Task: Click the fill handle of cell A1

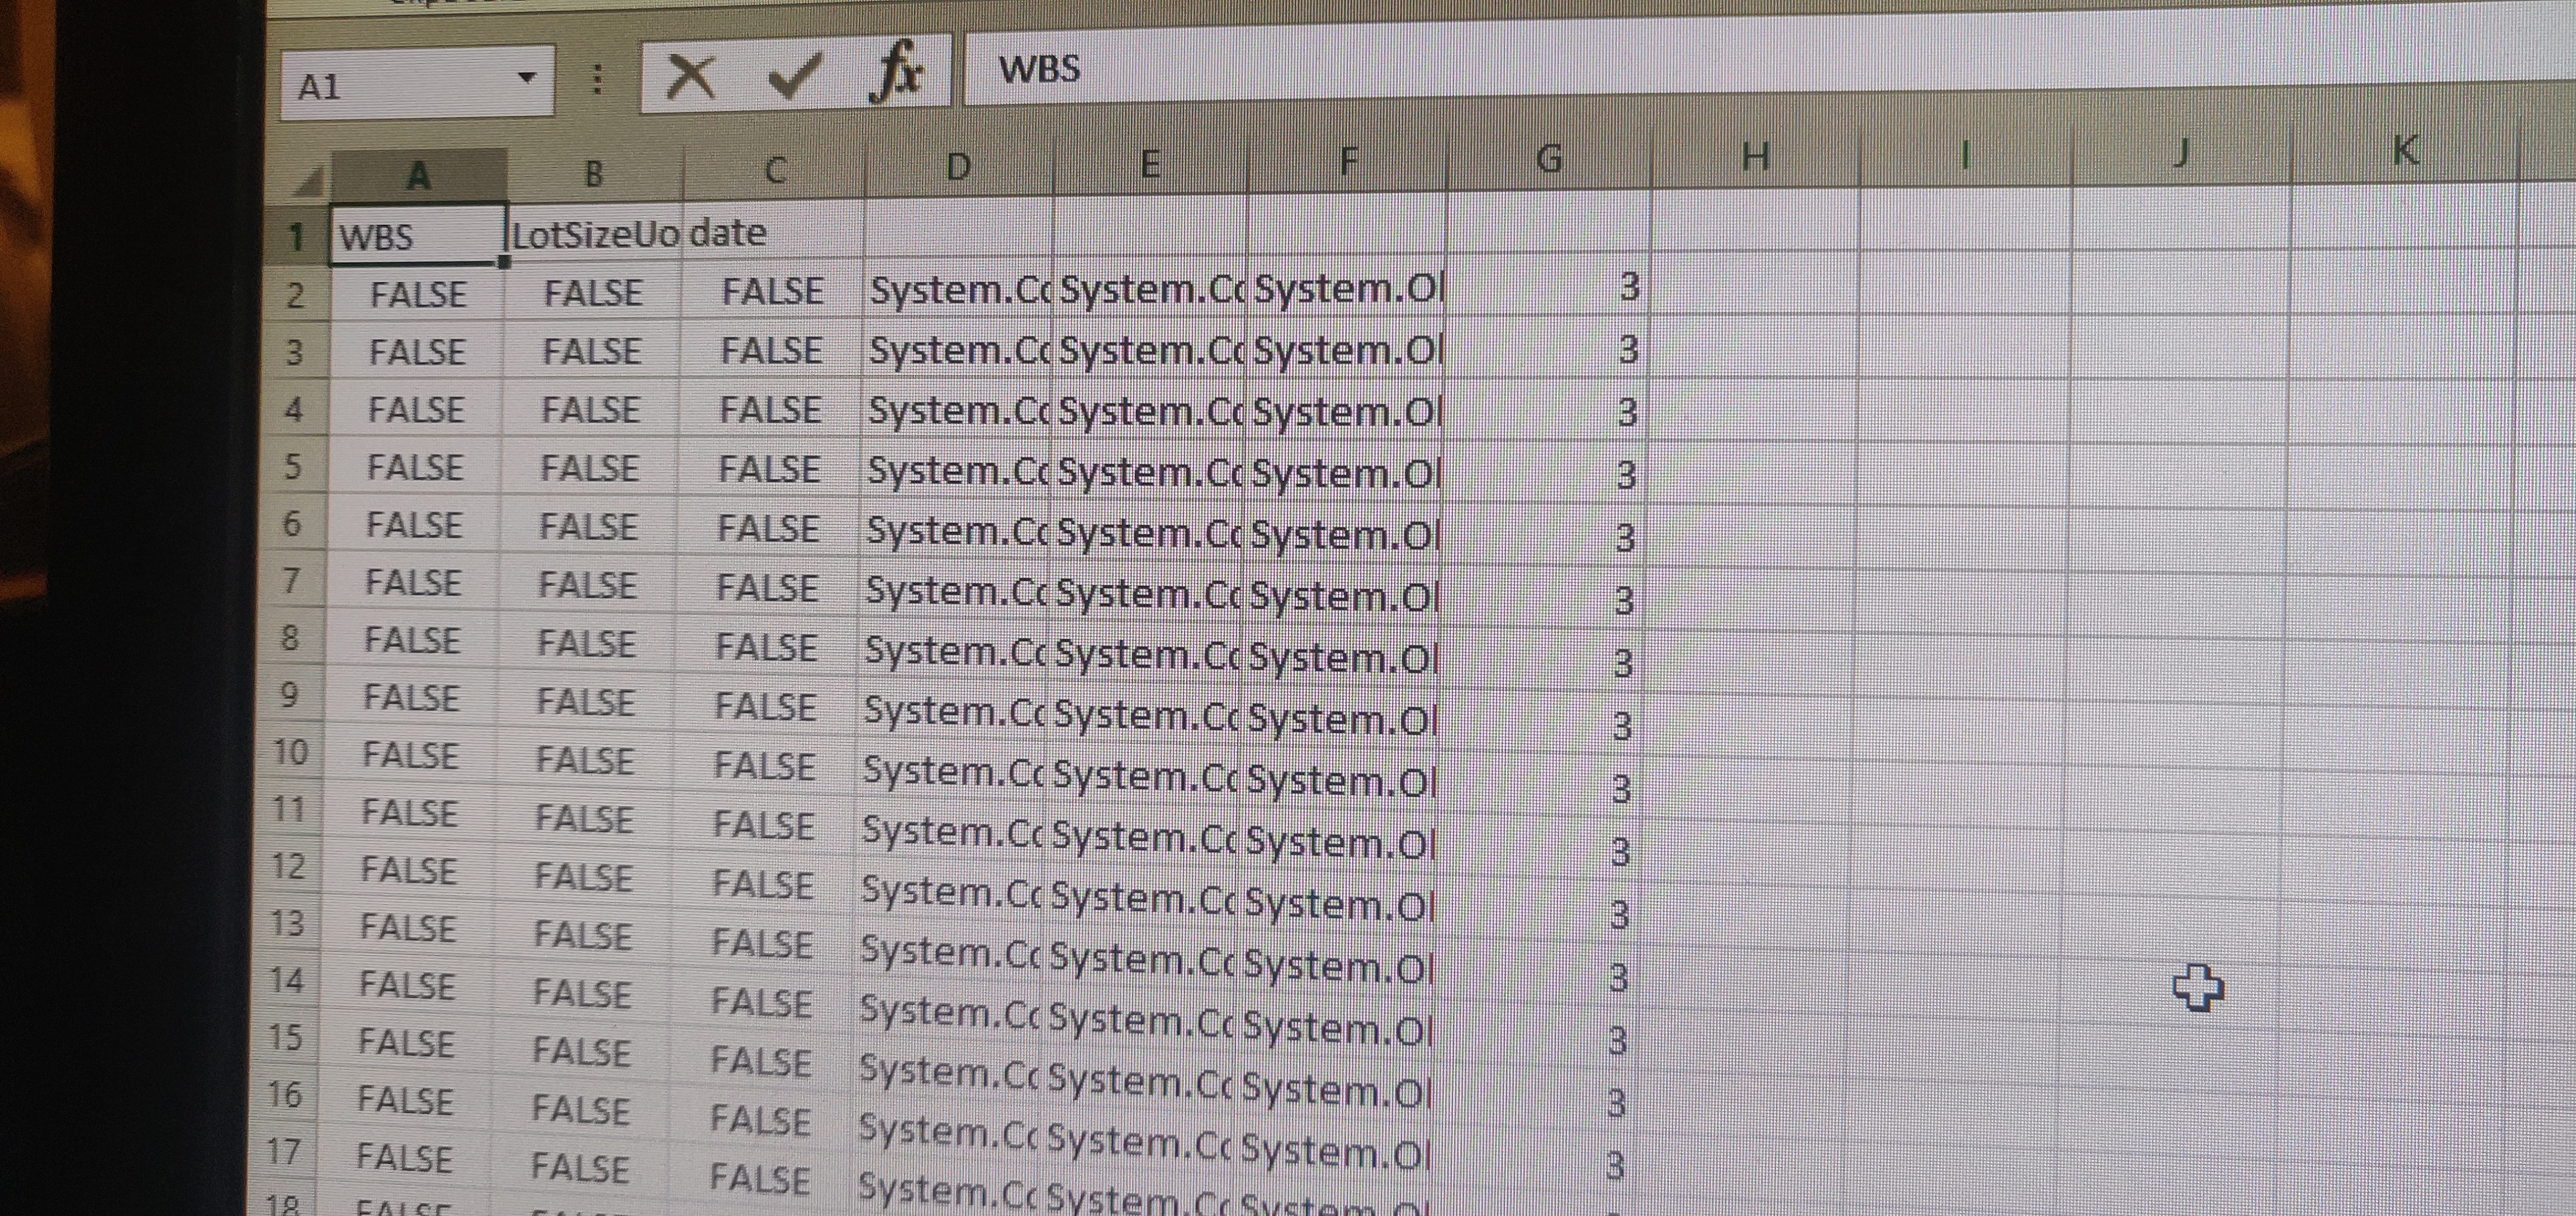Action: 504,262
